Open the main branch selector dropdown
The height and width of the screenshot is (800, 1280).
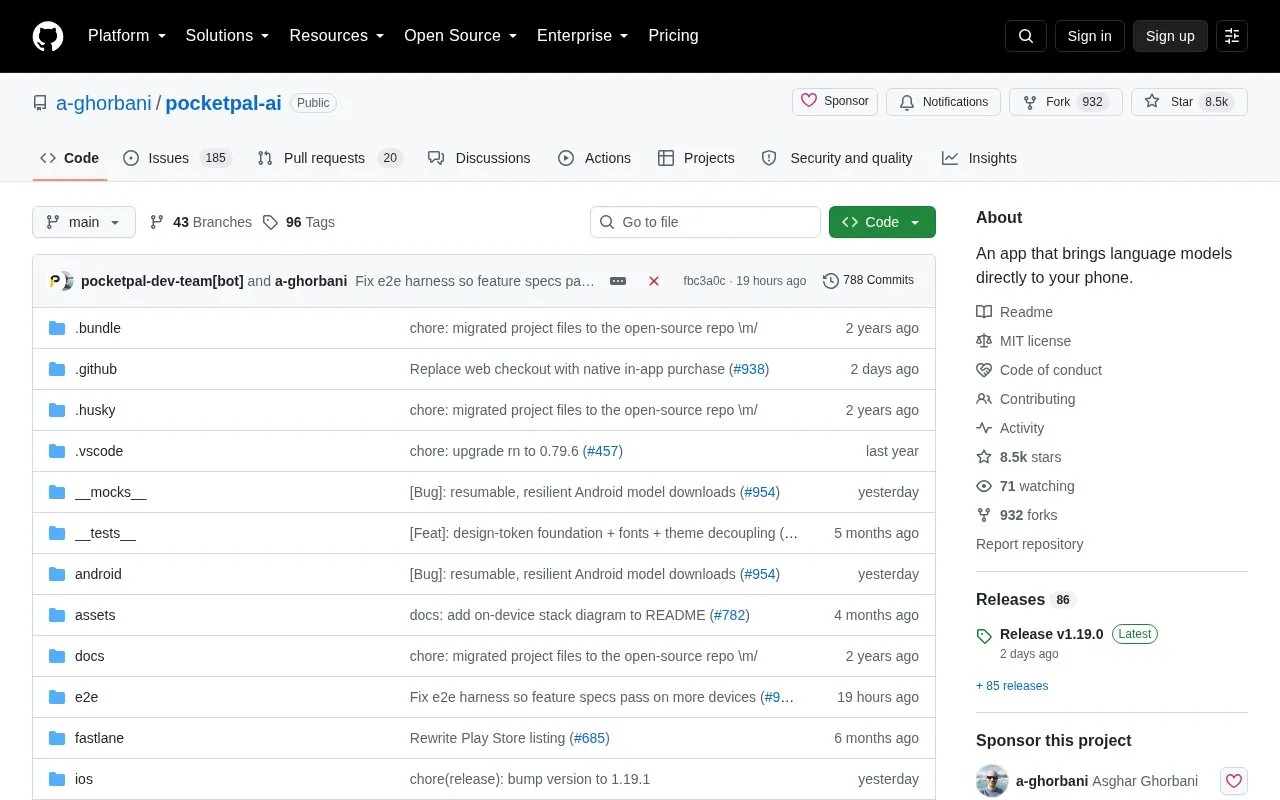point(84,222)
